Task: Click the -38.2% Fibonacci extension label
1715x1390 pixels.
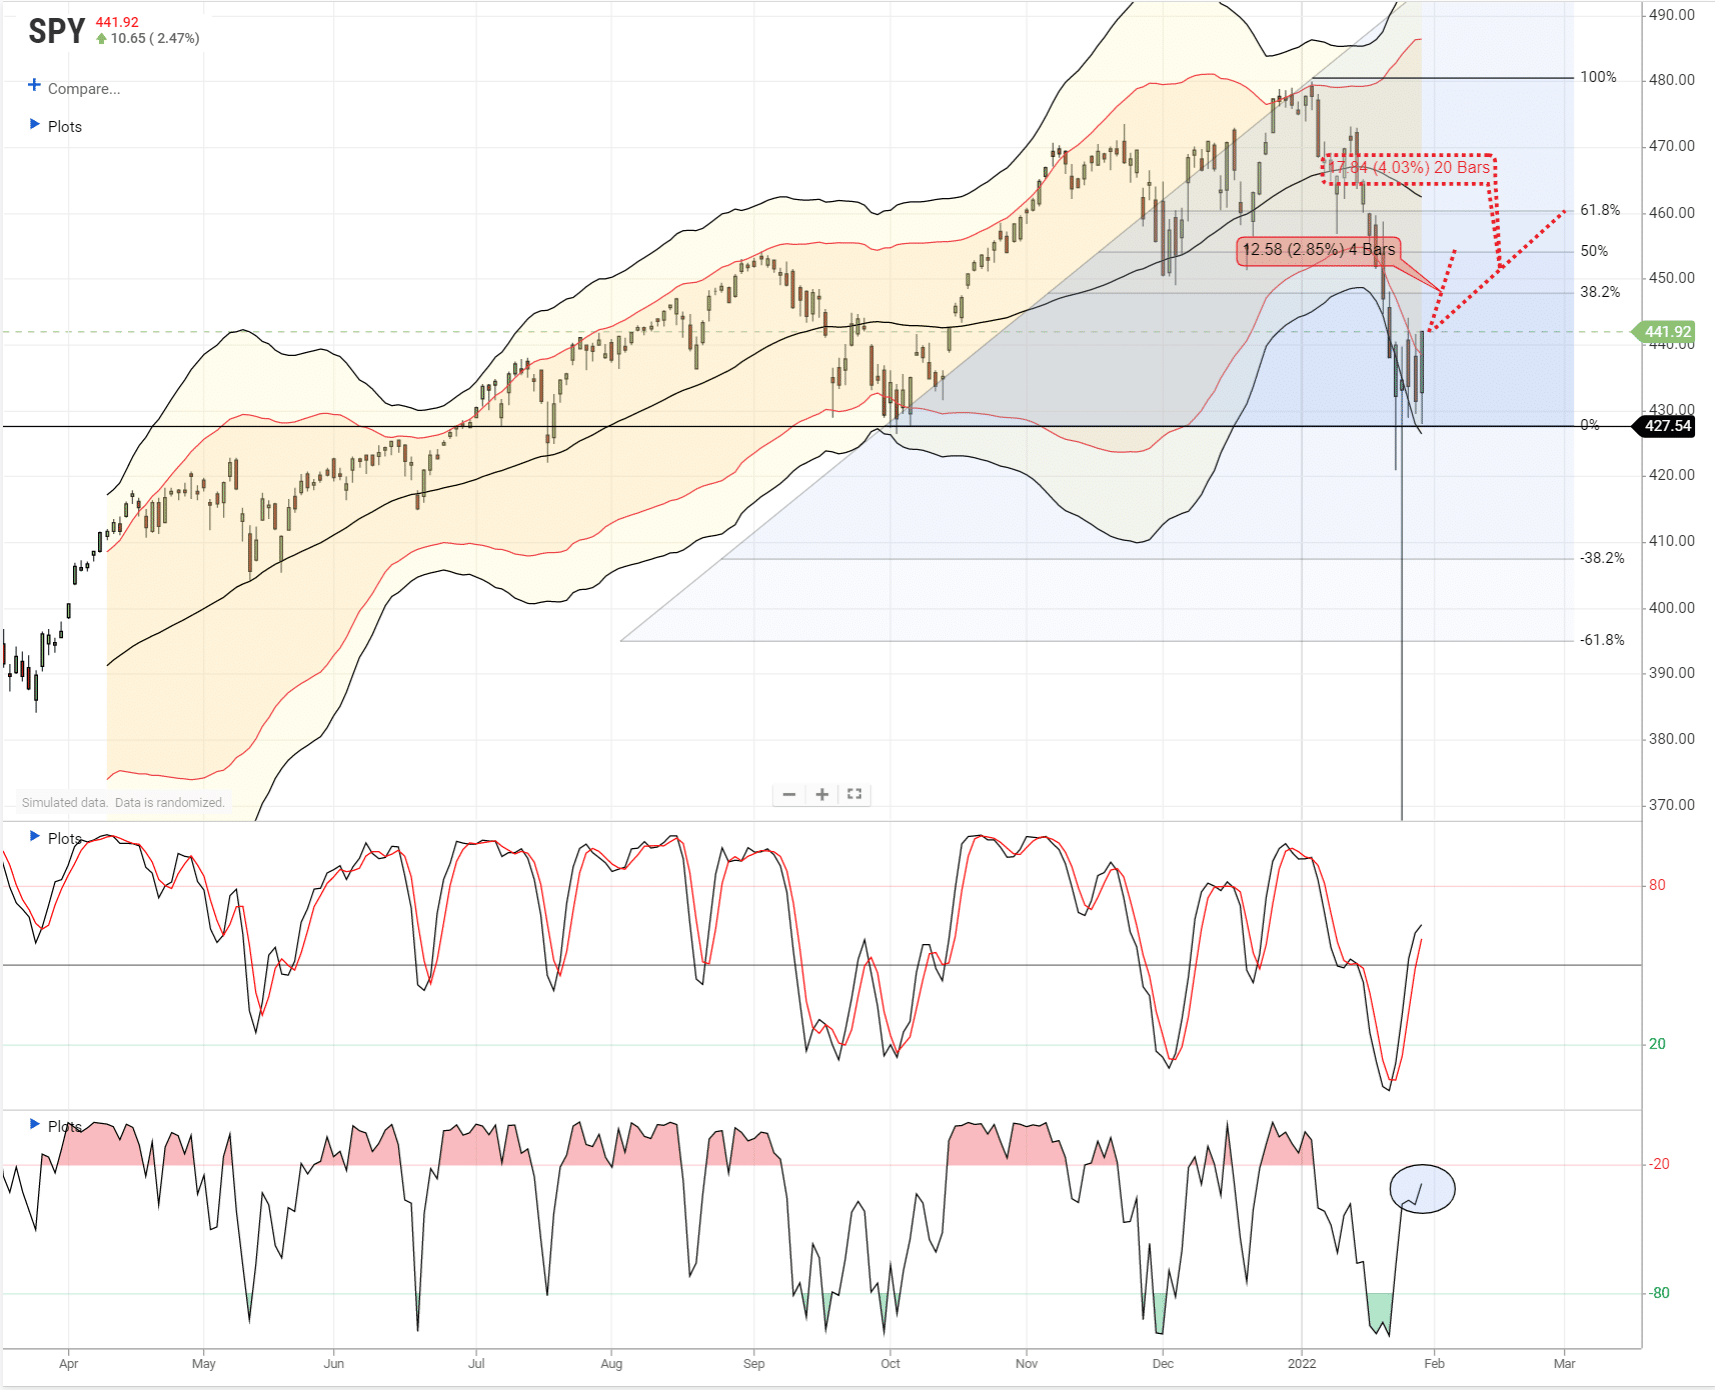Action: [1602, 558]
